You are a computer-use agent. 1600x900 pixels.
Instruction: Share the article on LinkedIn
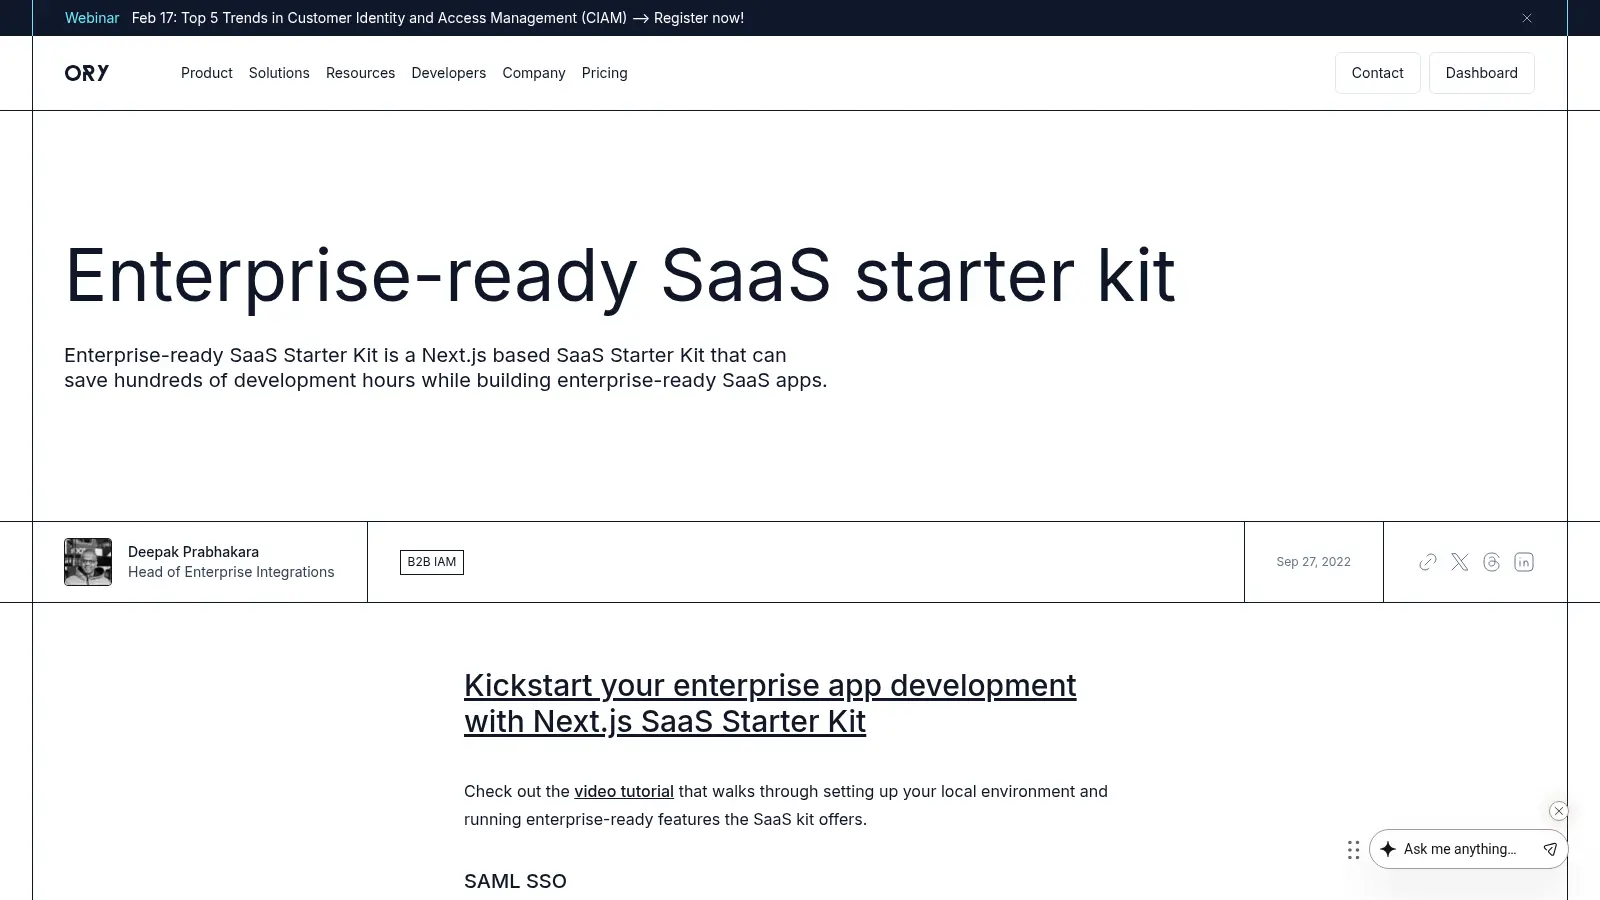(x=1524, y=562)
